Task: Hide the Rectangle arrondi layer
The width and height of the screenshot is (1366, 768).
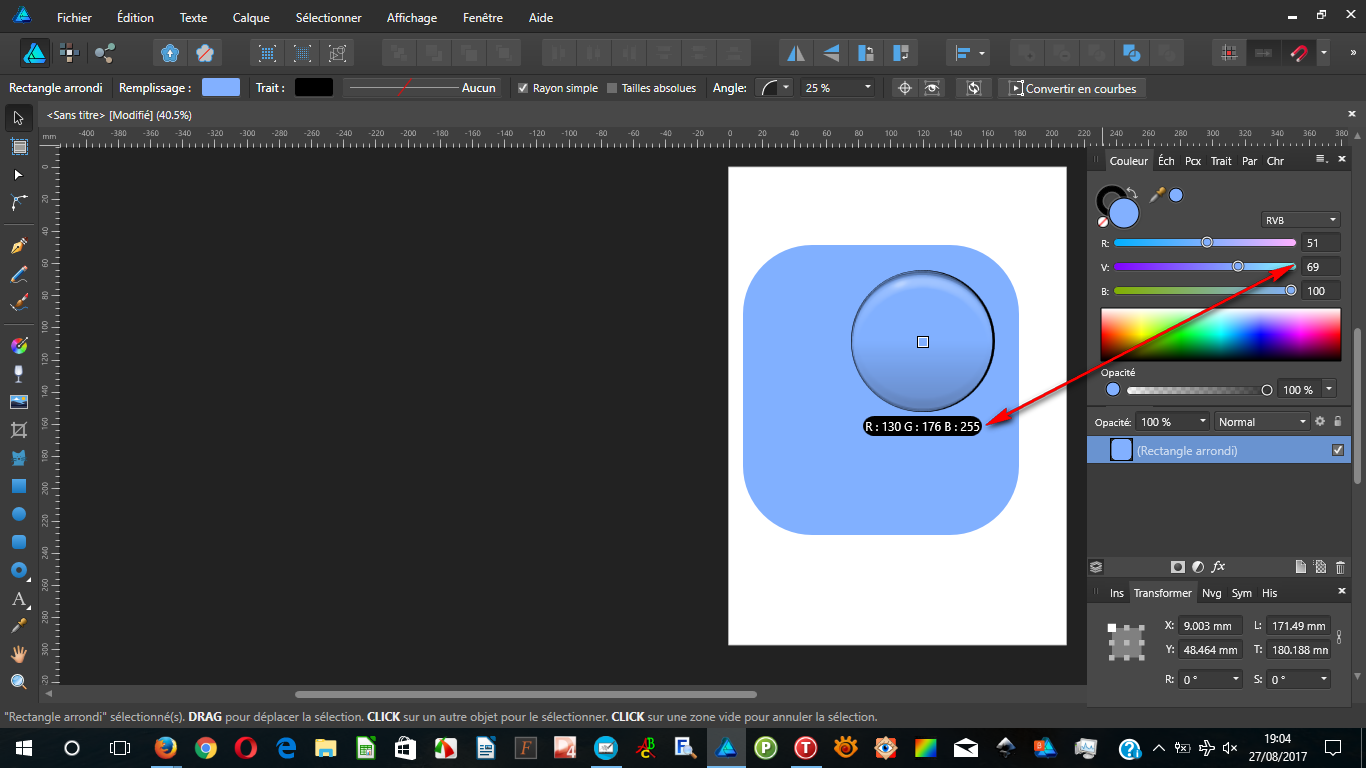Action: (1338, 451)
